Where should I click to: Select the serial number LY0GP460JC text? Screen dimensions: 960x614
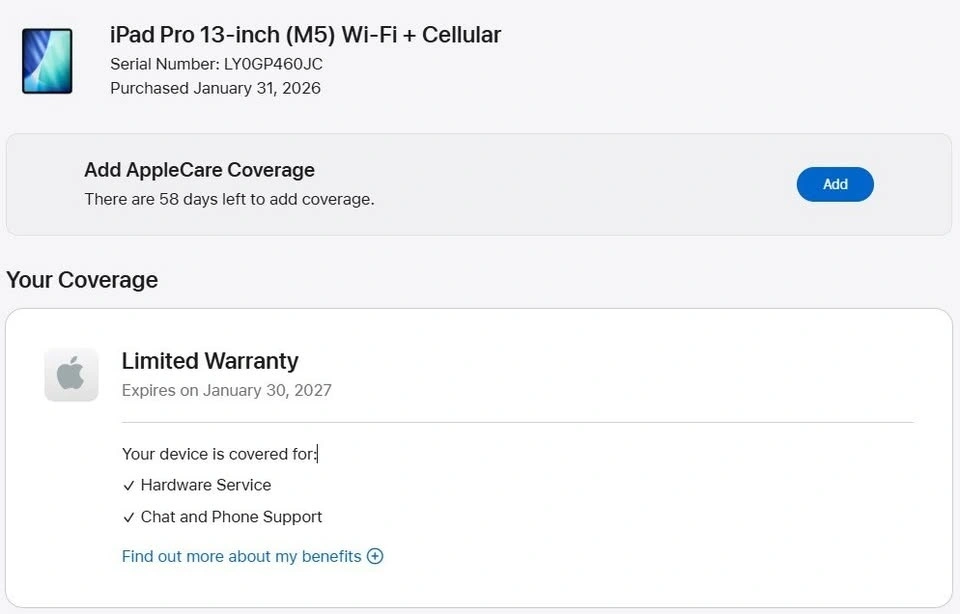tap(273, 64)
